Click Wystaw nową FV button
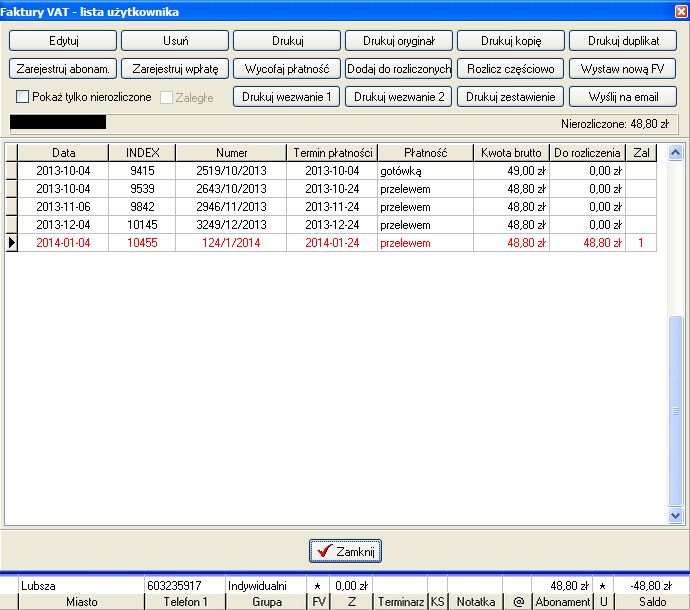The width and height of the screenshot is (690, 610). click(623, 69)
